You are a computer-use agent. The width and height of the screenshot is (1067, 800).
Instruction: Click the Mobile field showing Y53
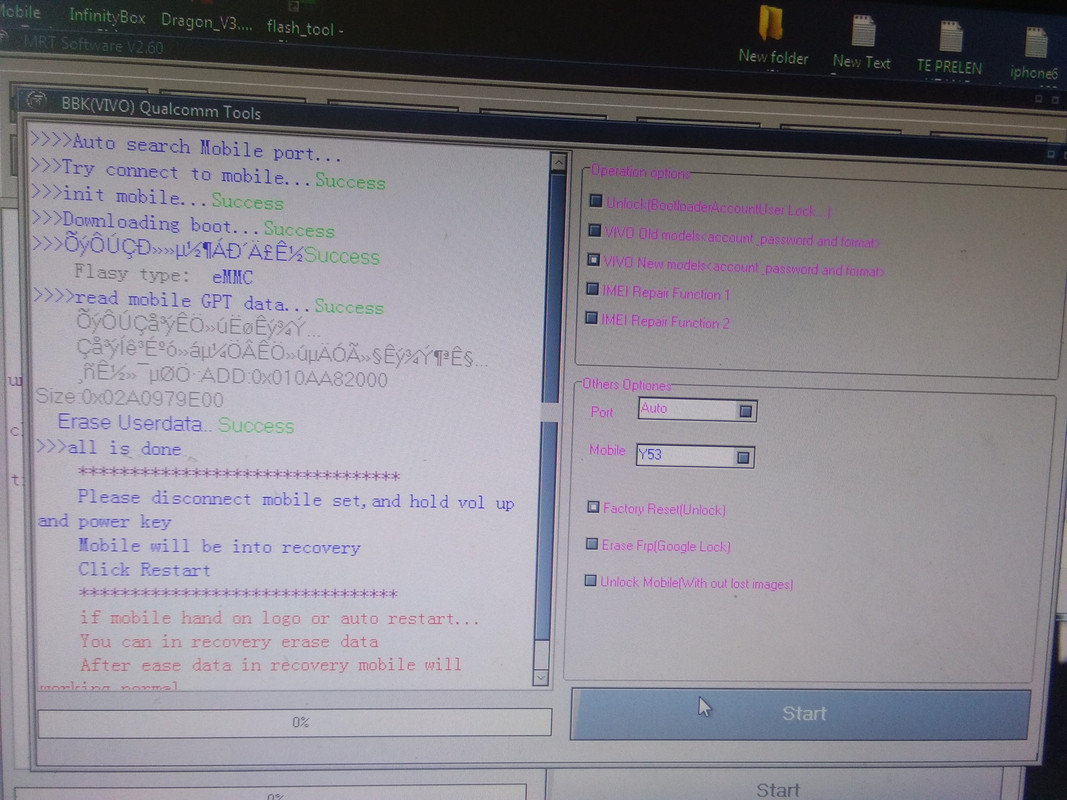(x=695, y=456)
